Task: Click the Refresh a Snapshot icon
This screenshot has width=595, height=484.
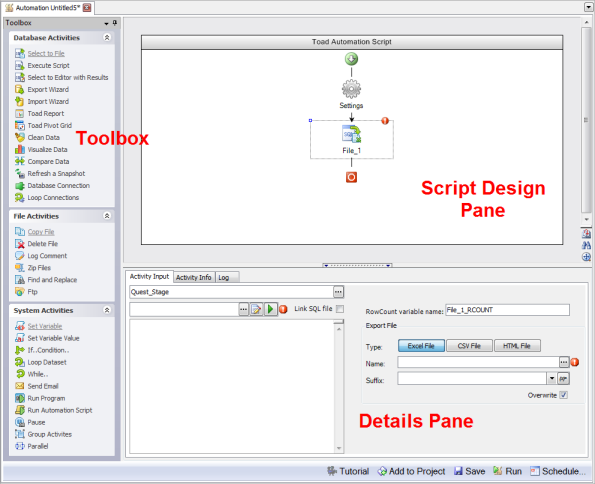Action: coord(20,173)
